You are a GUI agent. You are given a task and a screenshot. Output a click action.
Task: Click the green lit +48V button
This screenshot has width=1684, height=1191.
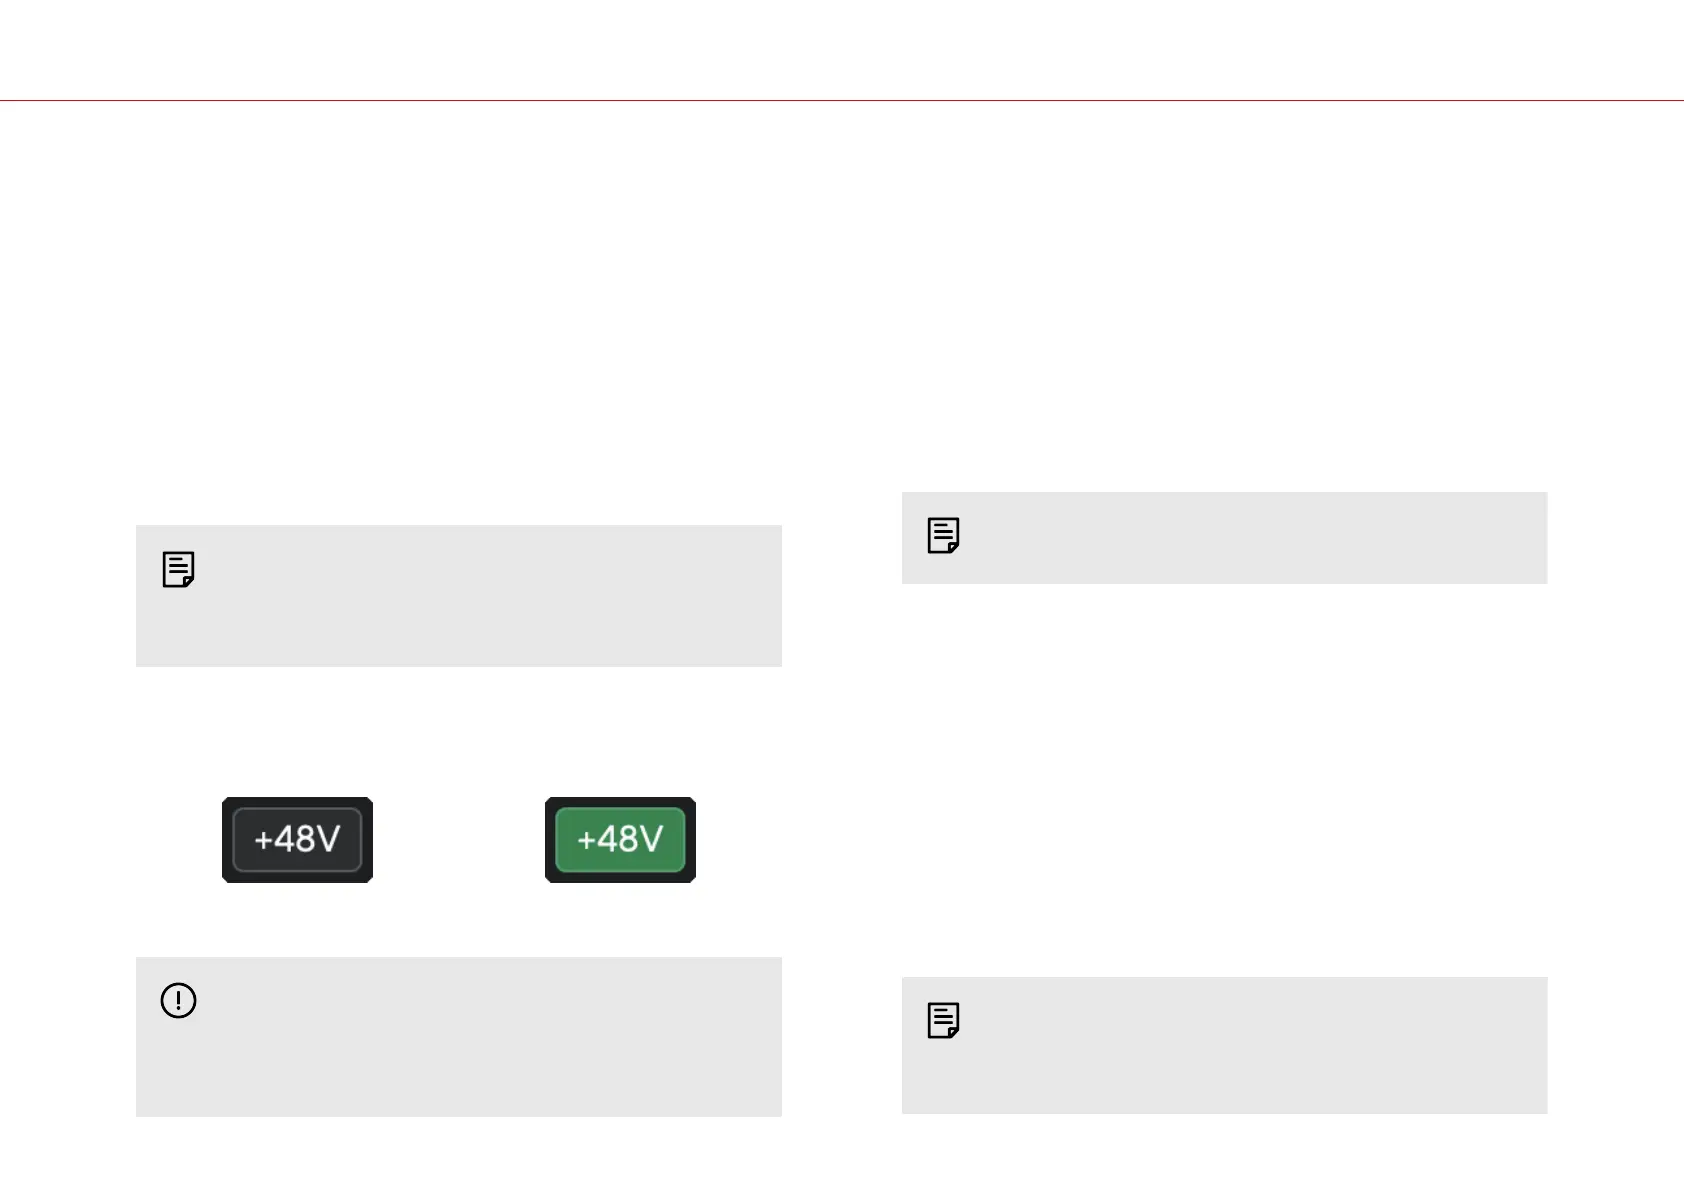[x=620, y=839]
